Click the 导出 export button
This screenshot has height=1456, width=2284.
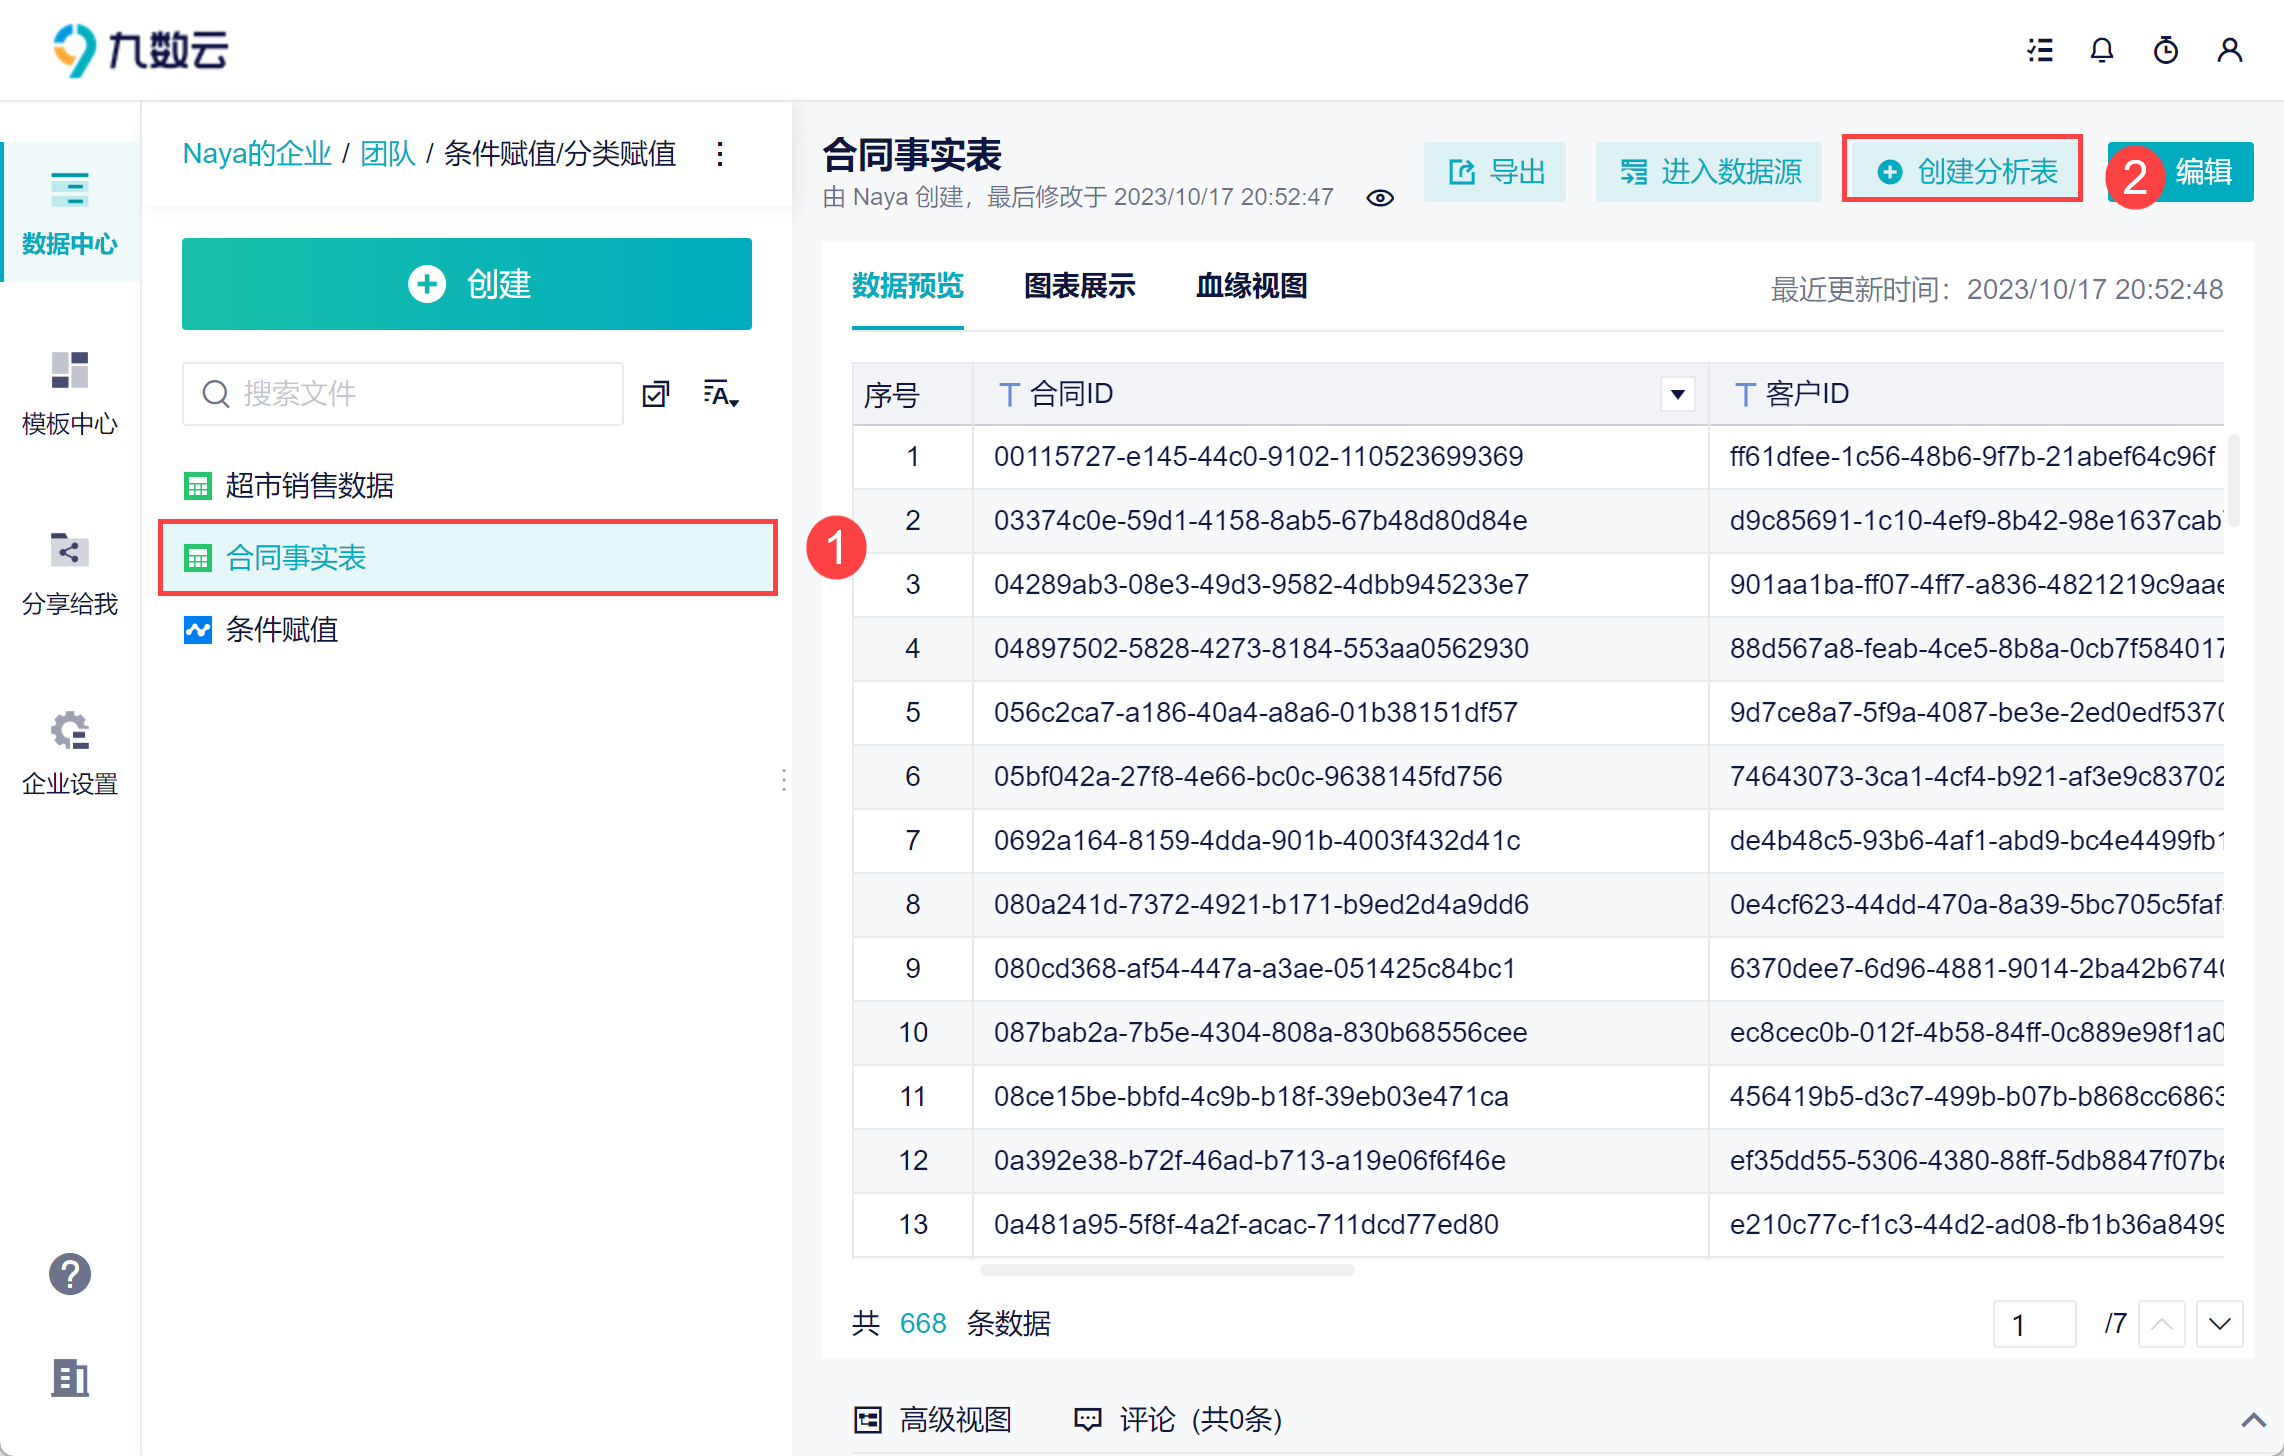click(1496, 172)
